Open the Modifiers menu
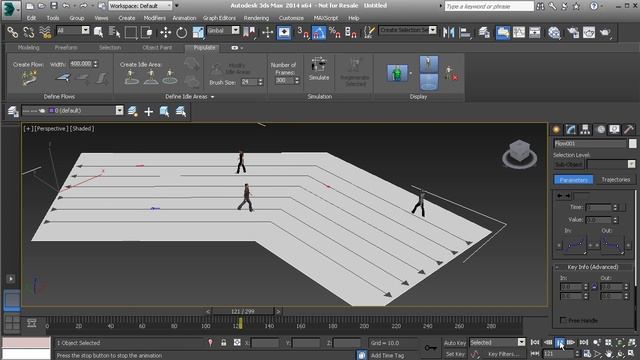 (x=155, y=18)
